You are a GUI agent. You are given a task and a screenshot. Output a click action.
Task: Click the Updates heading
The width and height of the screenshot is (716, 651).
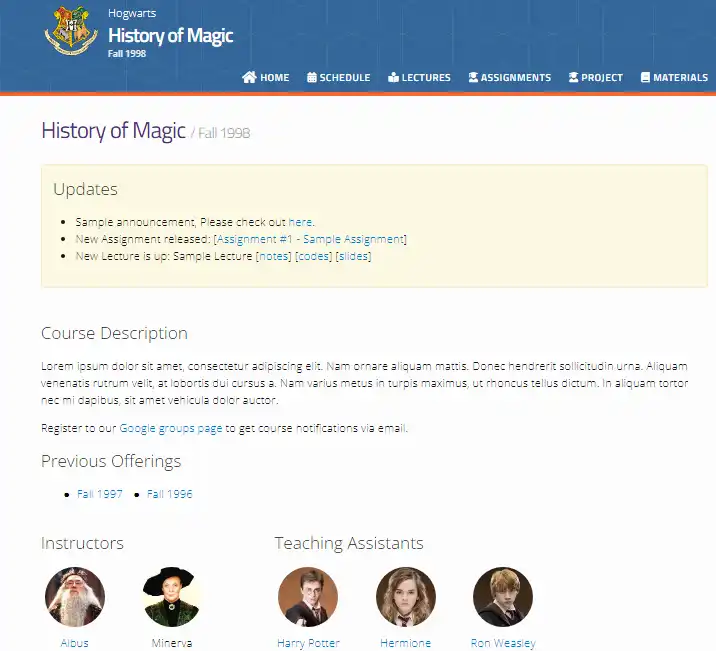coord(85,189)
